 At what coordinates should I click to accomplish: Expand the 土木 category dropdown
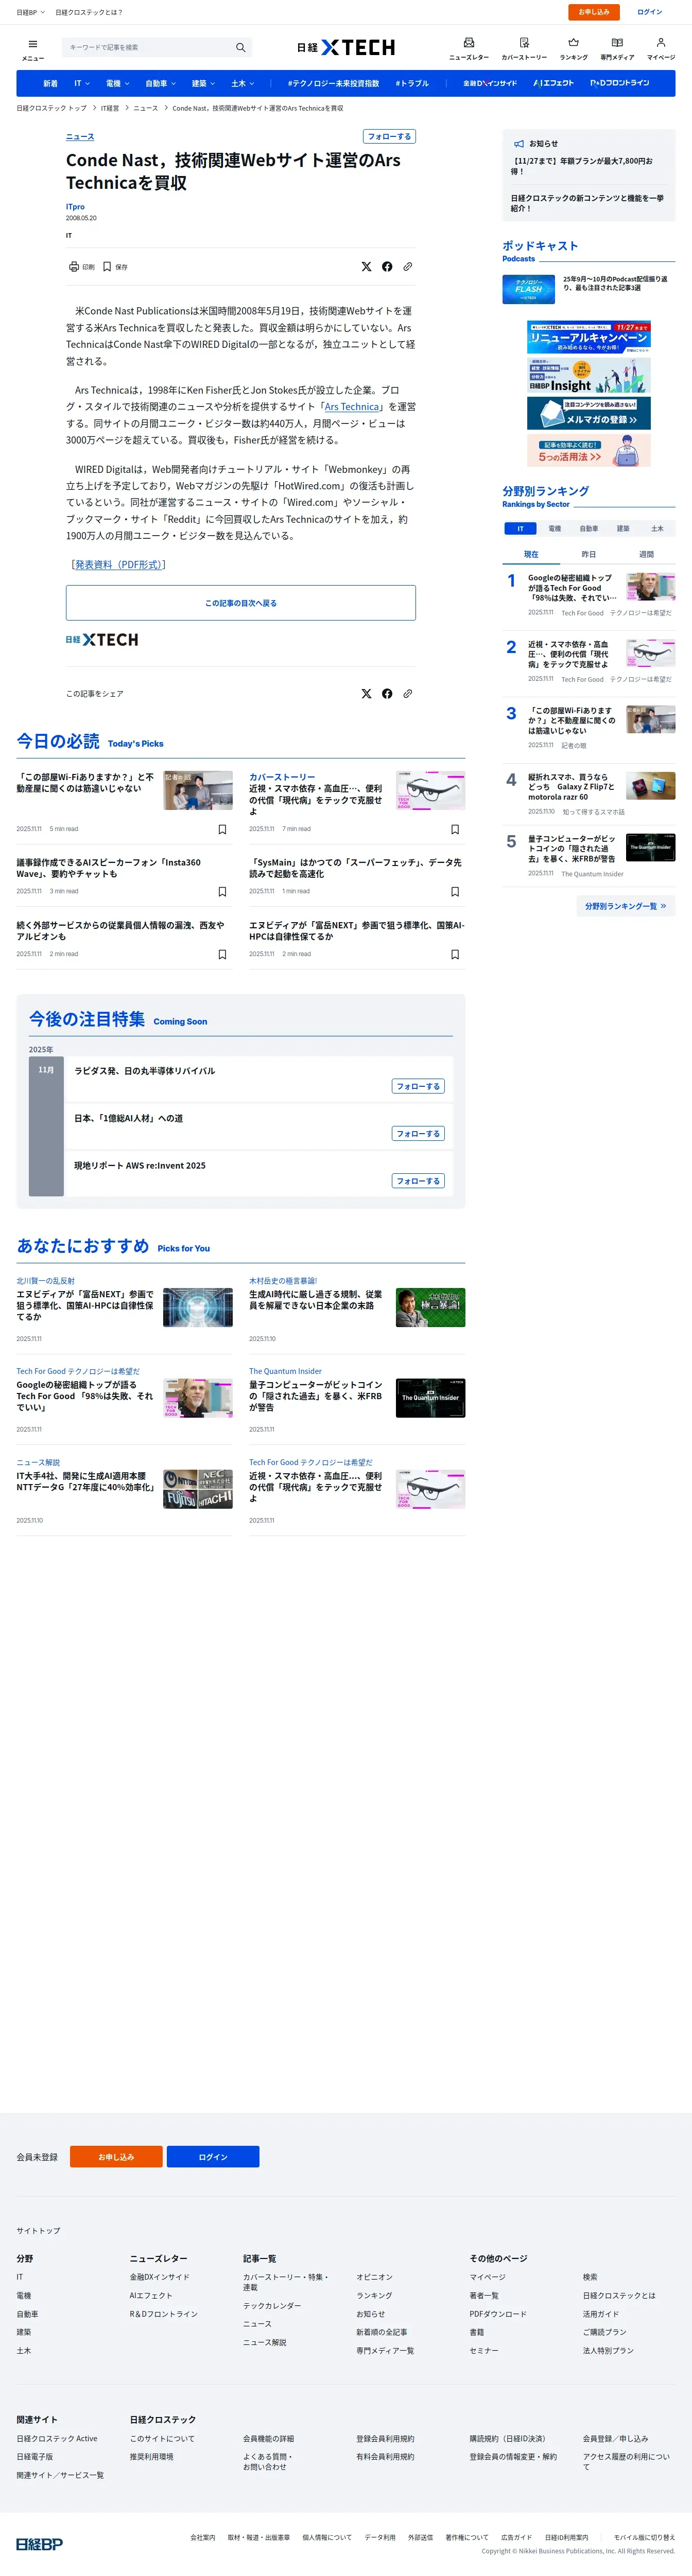click(242, 83)
